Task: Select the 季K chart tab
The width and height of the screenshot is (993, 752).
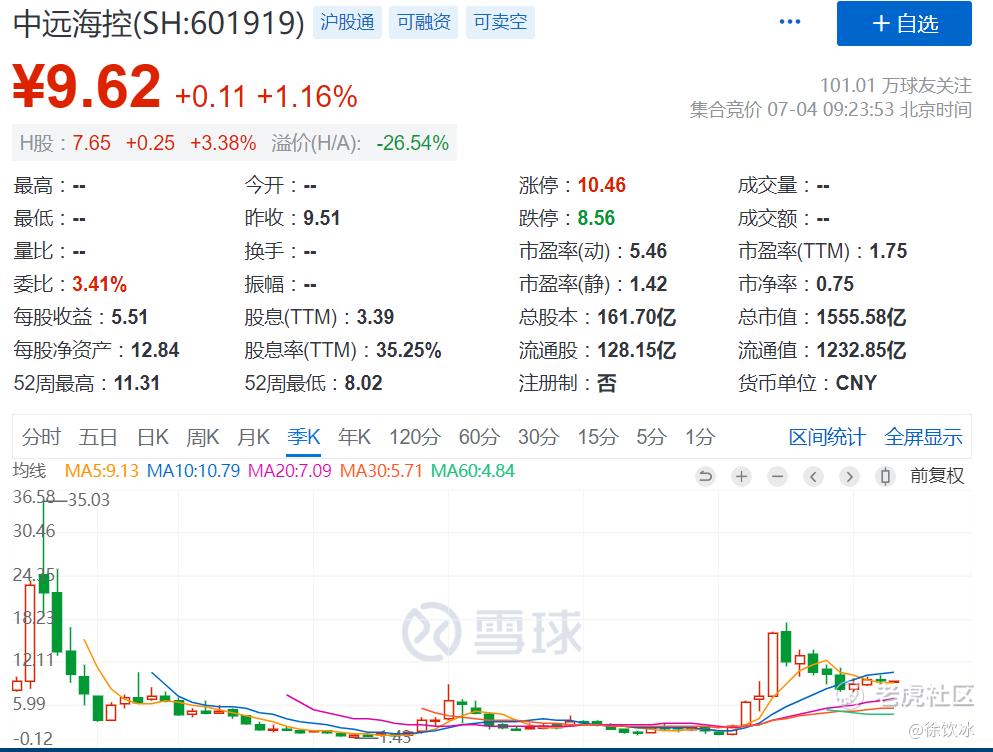Action: point(303,437)
